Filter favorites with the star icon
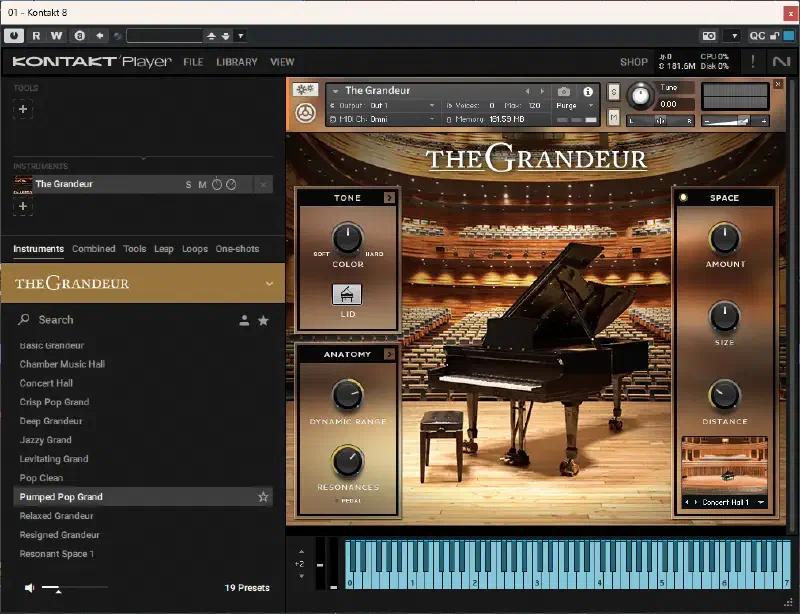 coord(263,321)
